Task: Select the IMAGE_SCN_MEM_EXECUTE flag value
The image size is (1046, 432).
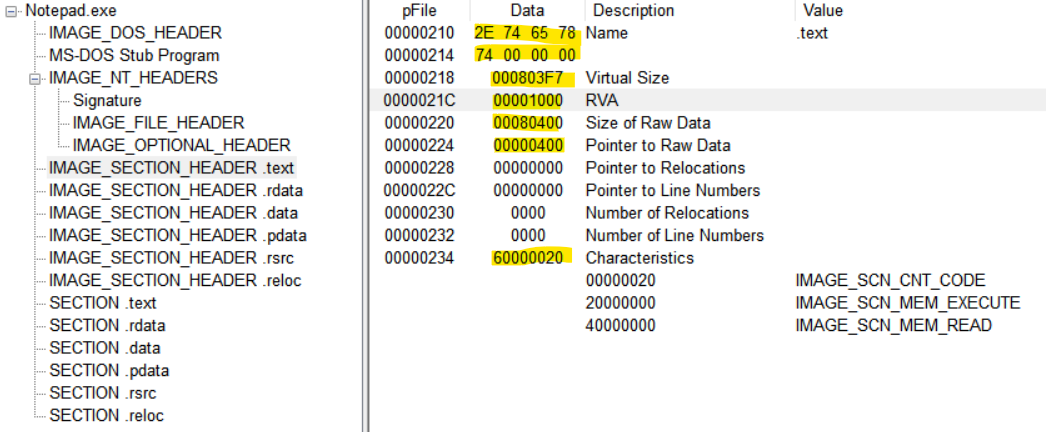Action: [908, 303]
